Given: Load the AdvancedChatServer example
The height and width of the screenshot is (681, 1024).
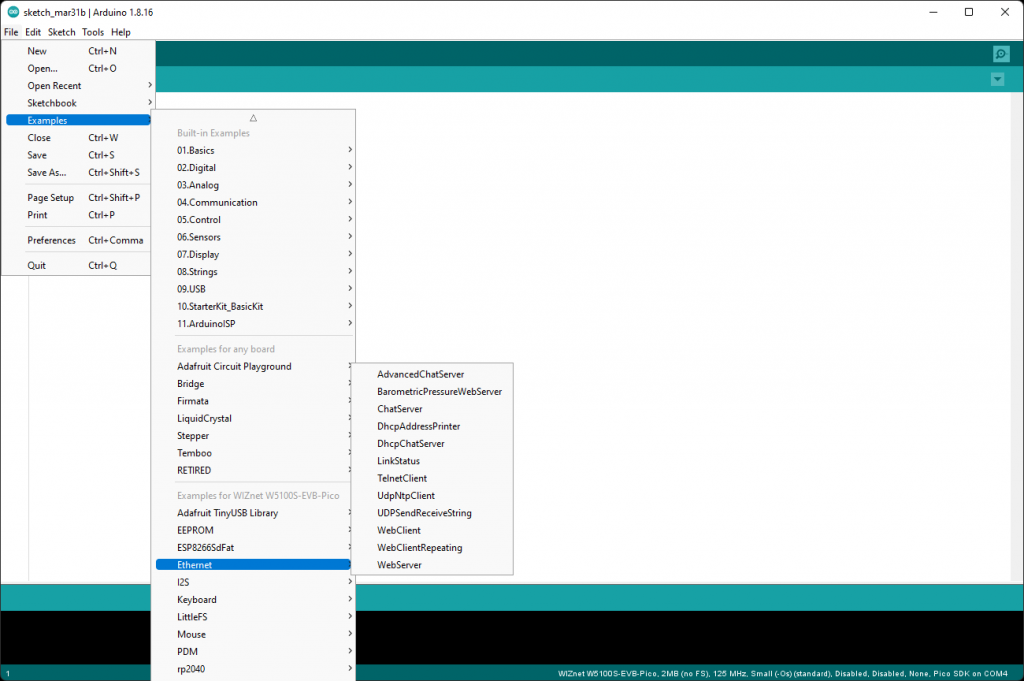Looking at the screenshot, I should click(432, 374).
